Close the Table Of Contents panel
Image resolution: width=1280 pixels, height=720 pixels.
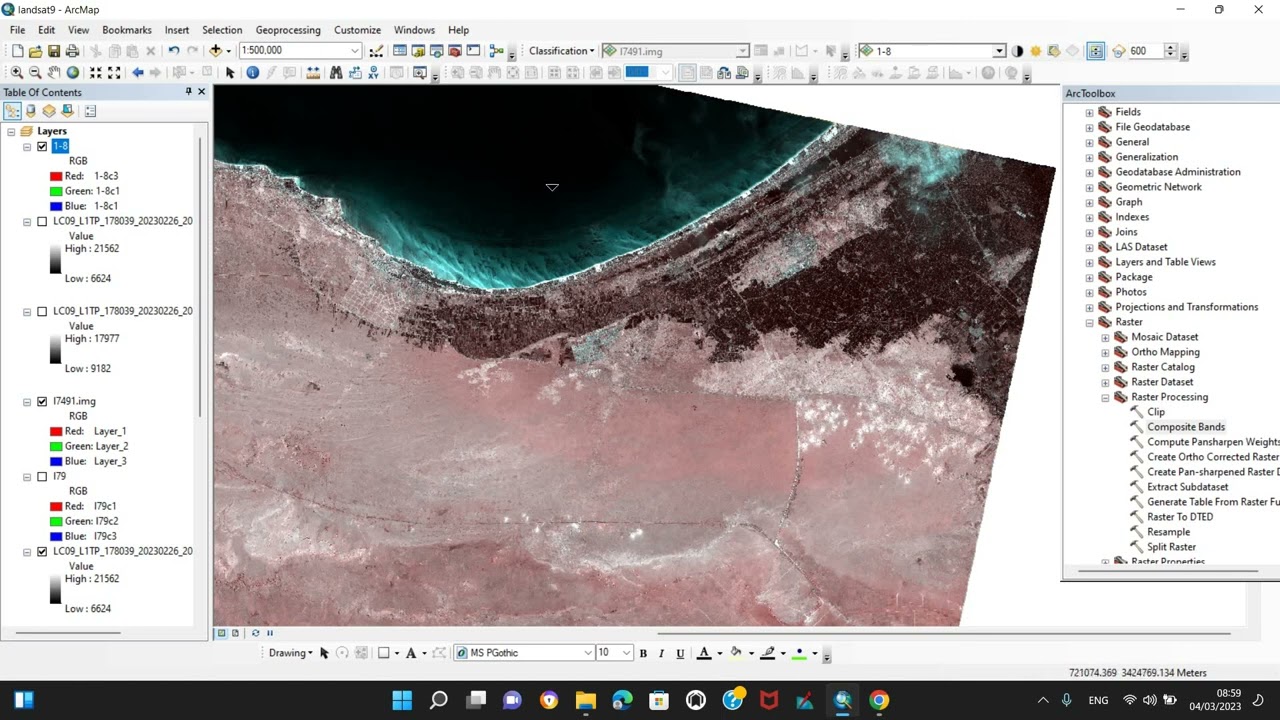pyautogui.click(x=201, y=92)
